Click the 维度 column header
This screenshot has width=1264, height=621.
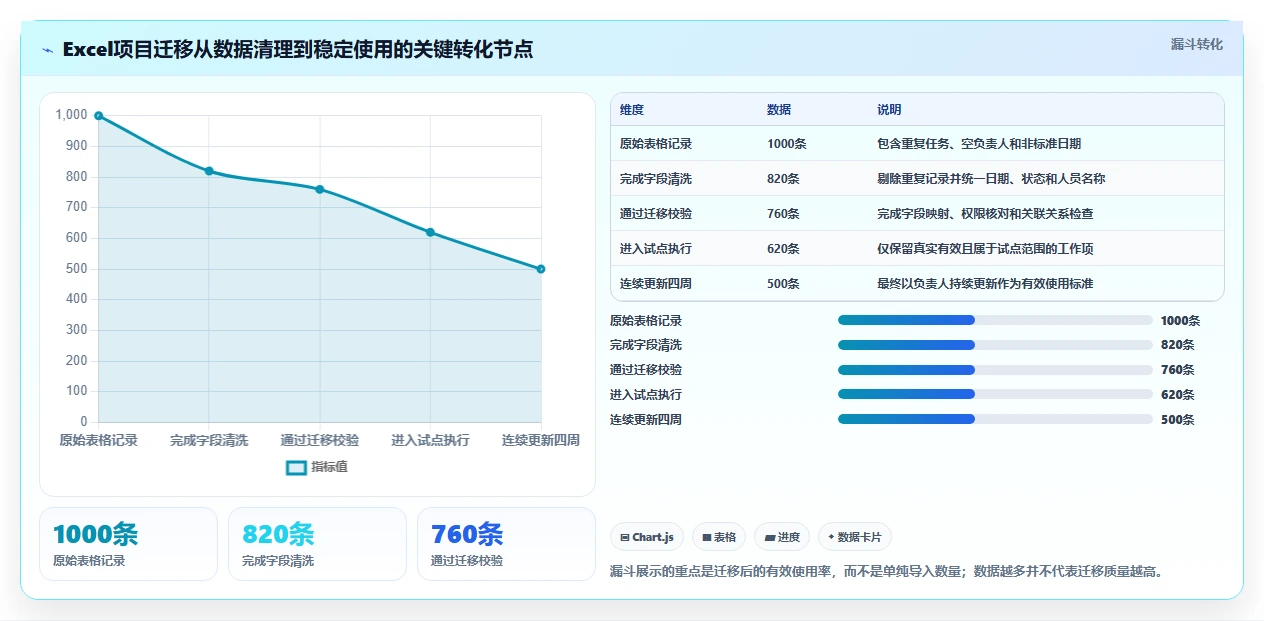(x=632, y=110)
